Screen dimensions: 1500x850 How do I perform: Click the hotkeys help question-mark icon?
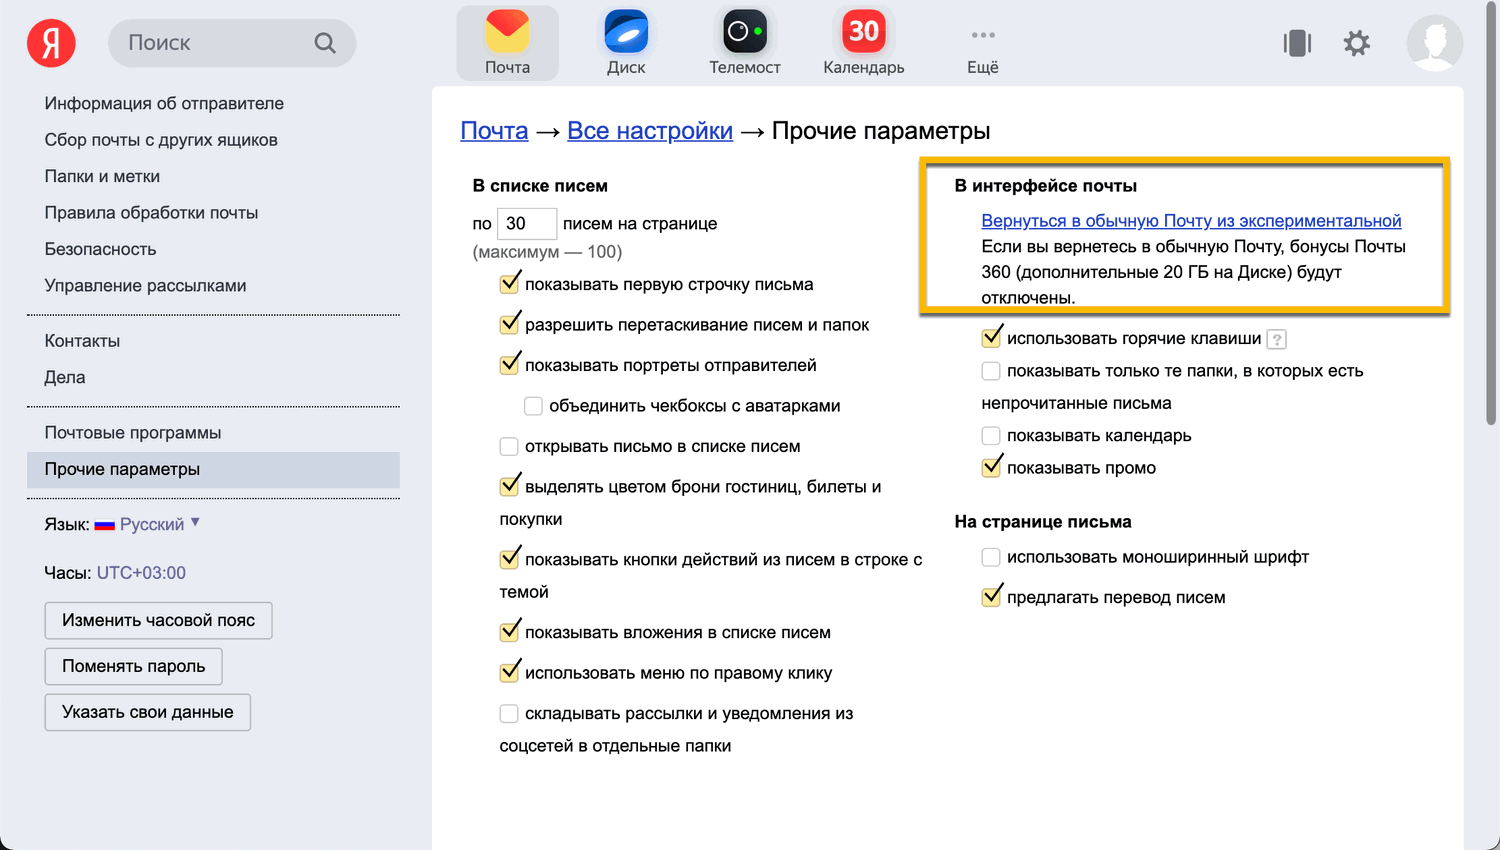pyautogui.click(x=1276, y=340)
